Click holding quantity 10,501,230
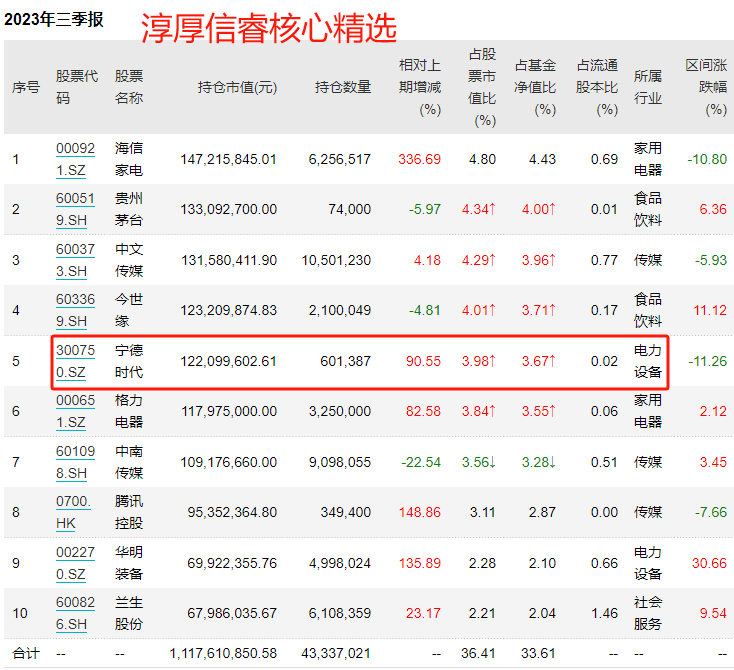The width and height of the screenshot is (734, 670). [336, 260]
